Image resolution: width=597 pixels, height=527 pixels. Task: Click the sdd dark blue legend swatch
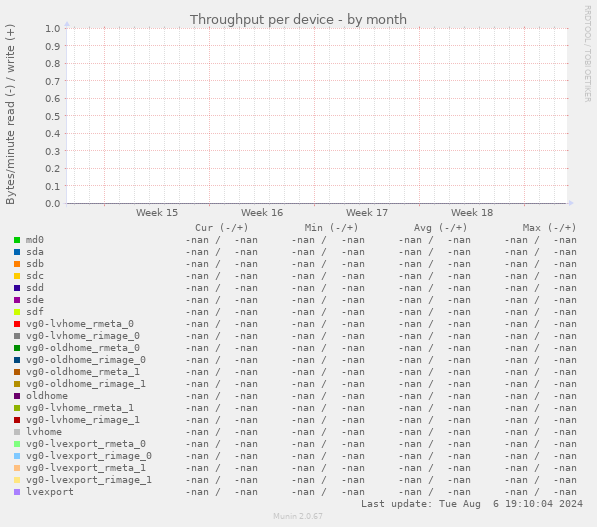[17, 288]
